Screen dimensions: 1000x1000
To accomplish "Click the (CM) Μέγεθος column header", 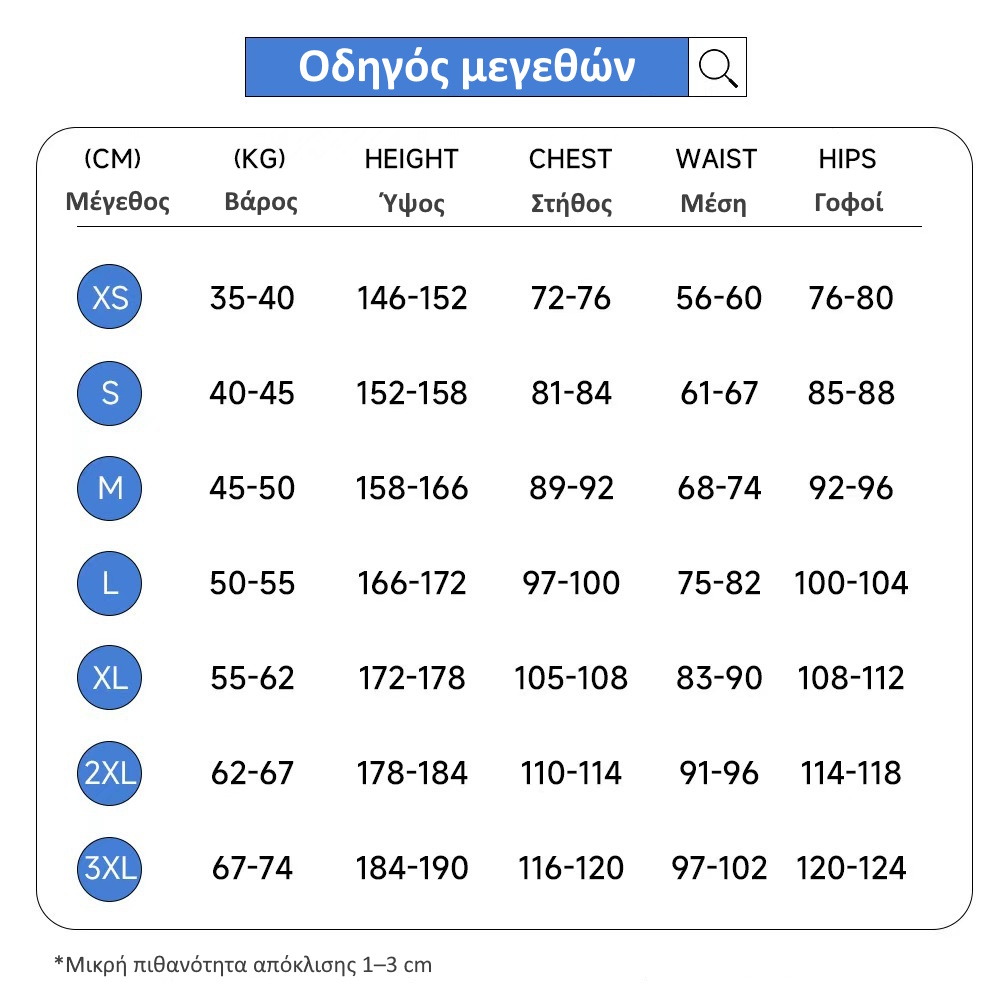I will [117, 181].
